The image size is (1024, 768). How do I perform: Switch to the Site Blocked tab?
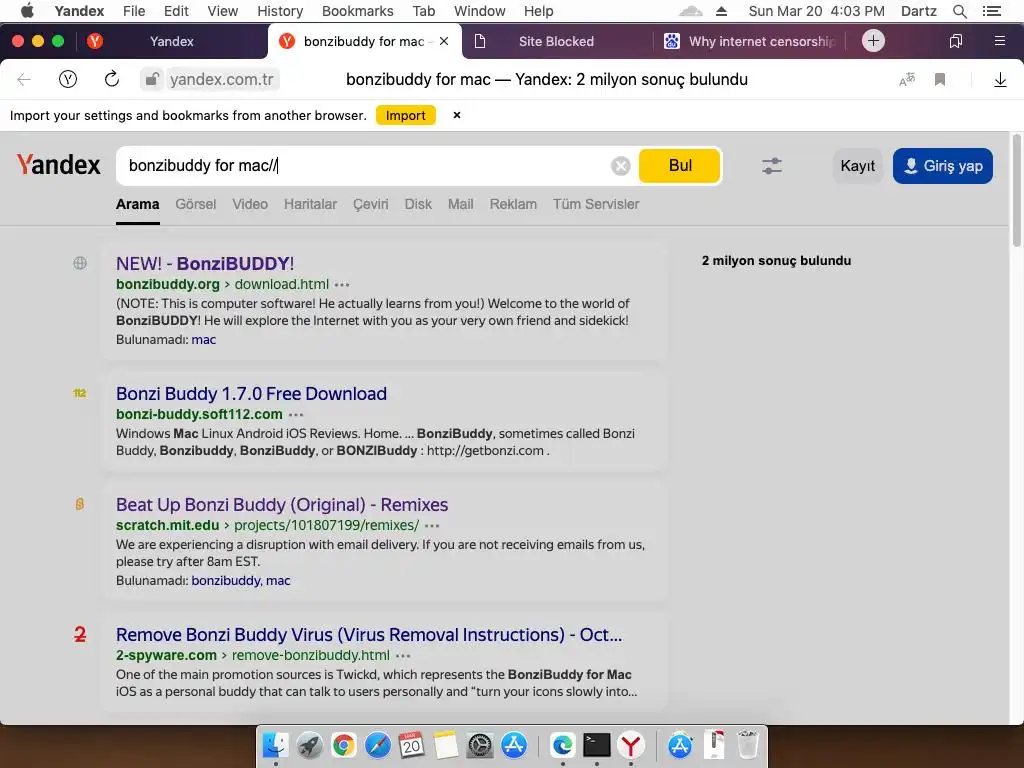556,41
